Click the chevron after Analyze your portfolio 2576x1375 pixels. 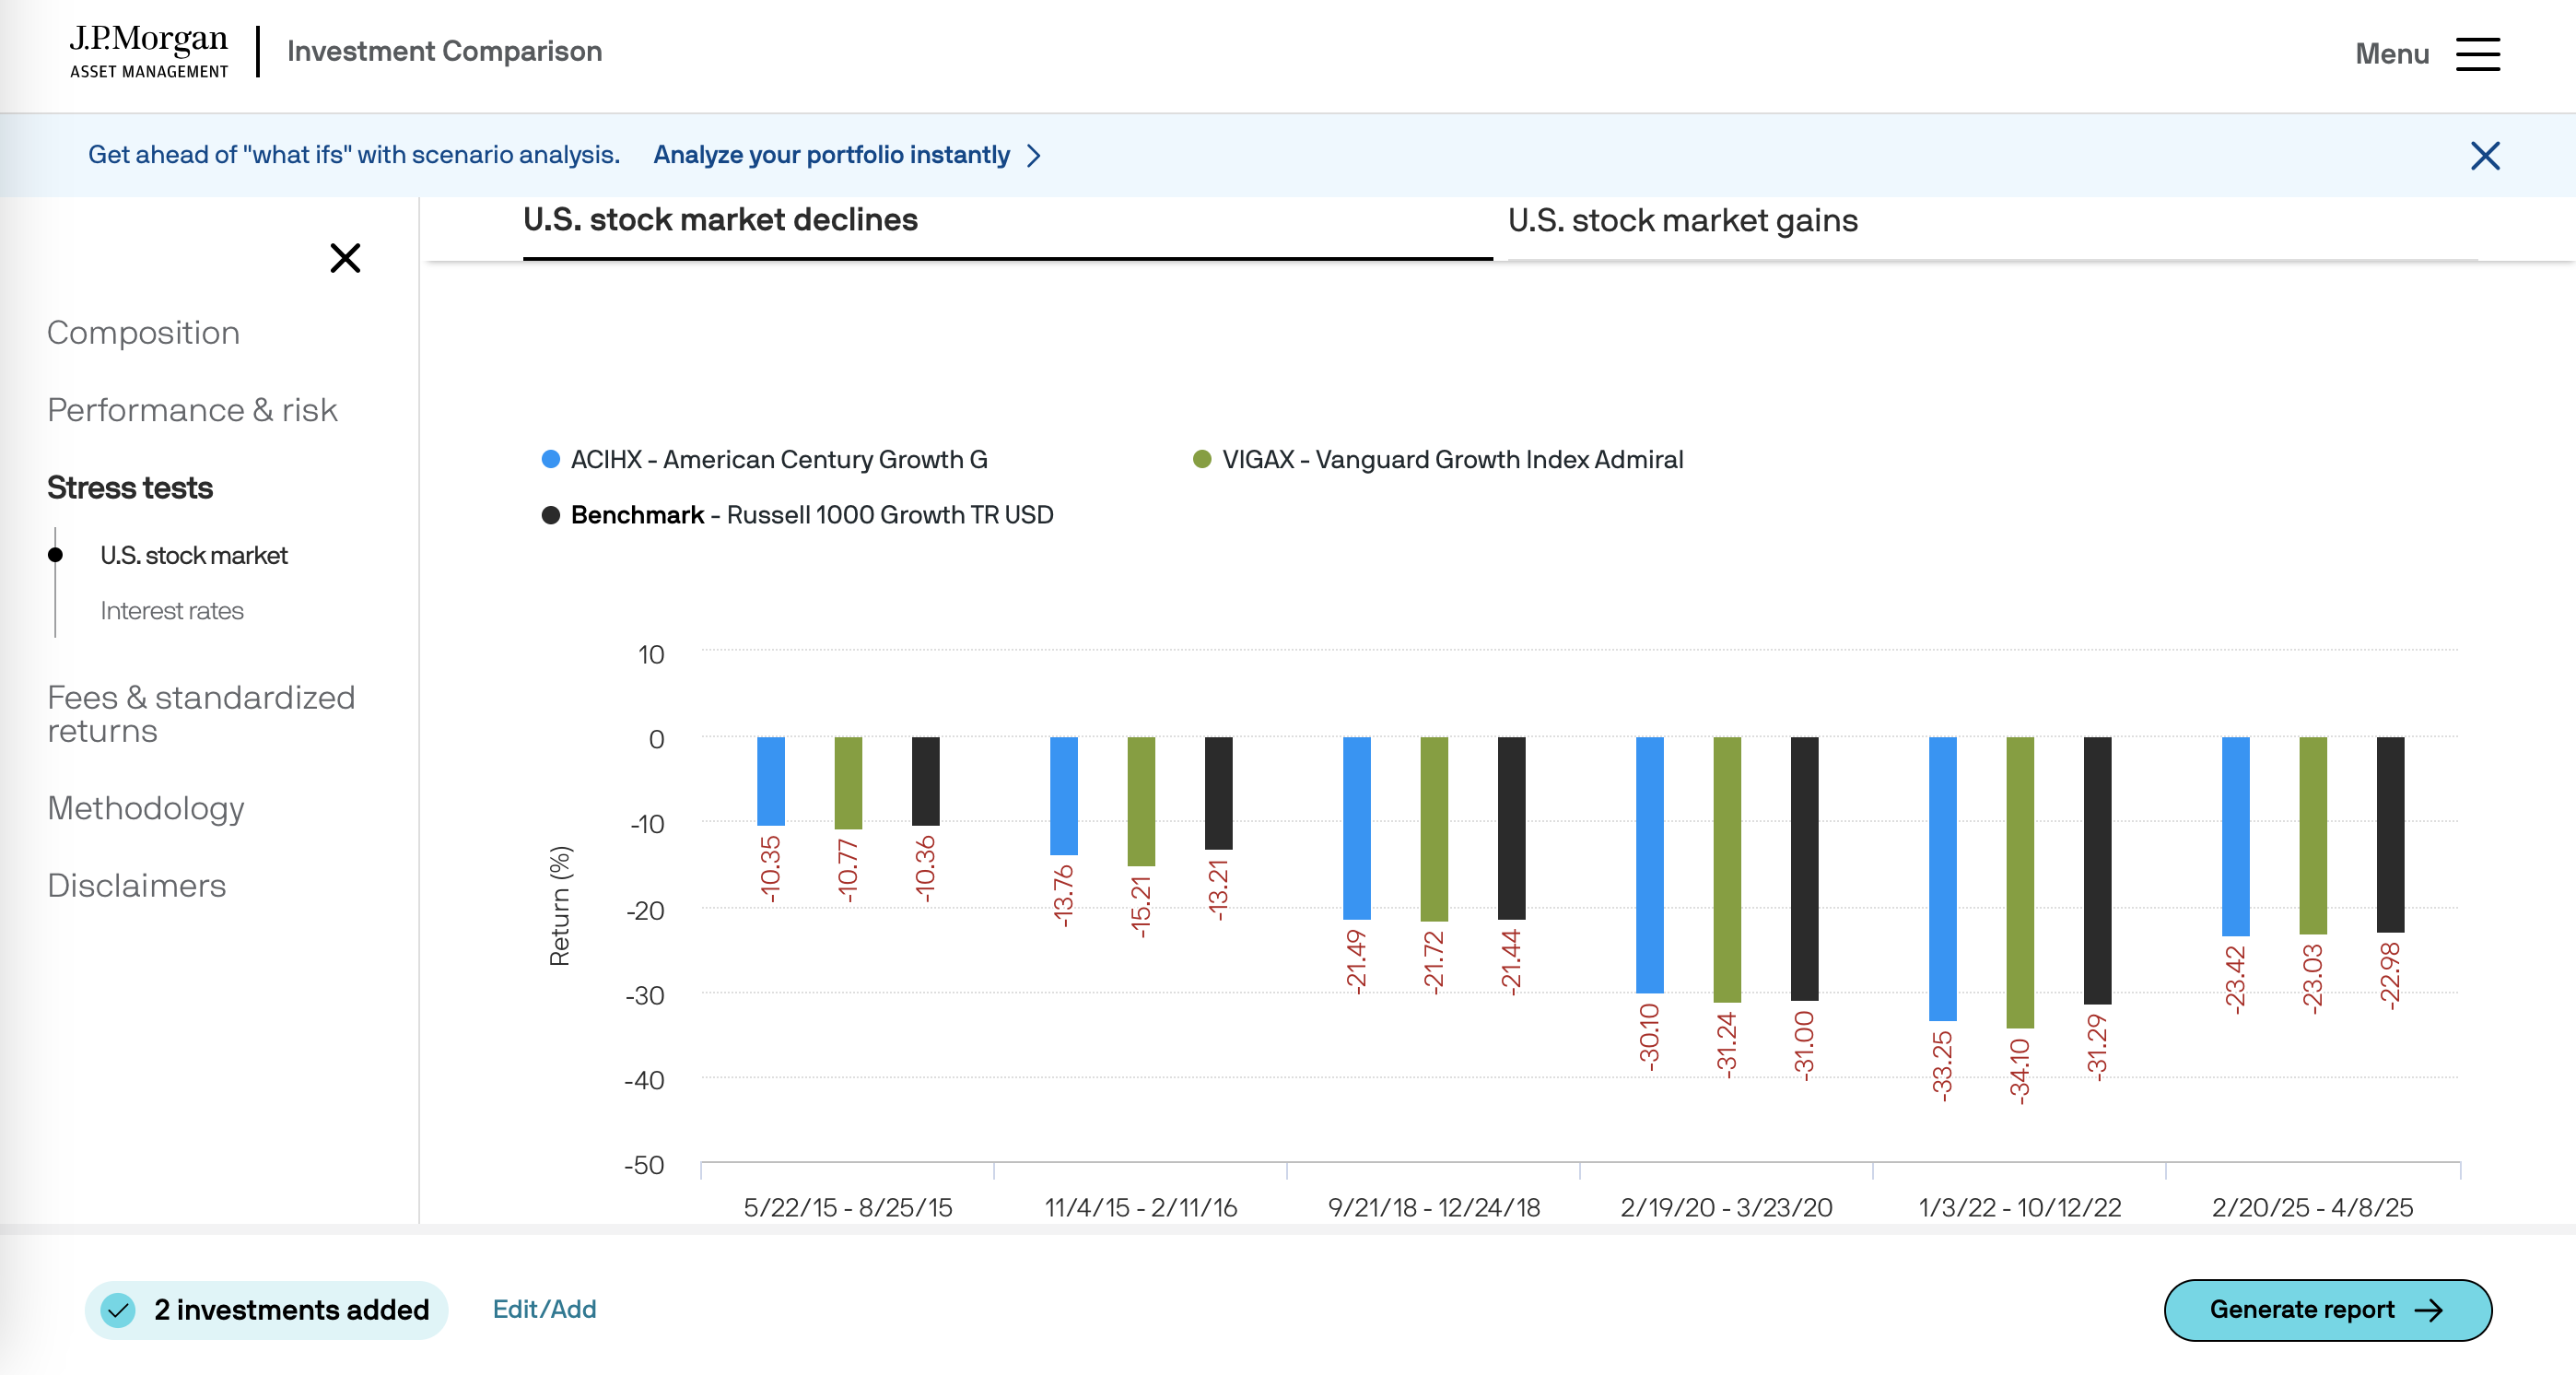[1035, 156]
